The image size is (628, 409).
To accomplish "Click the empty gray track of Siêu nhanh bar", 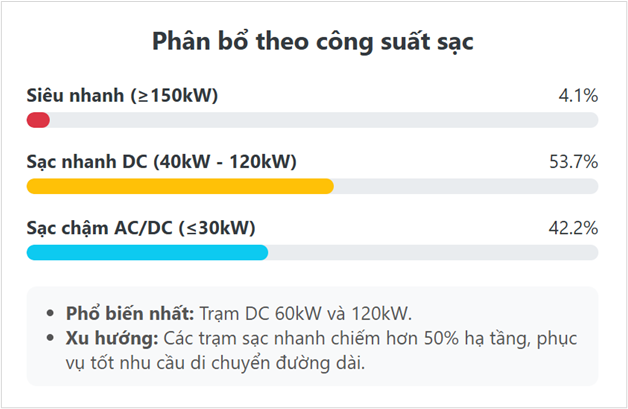I will pyautogui.click(x=322, y=120).
